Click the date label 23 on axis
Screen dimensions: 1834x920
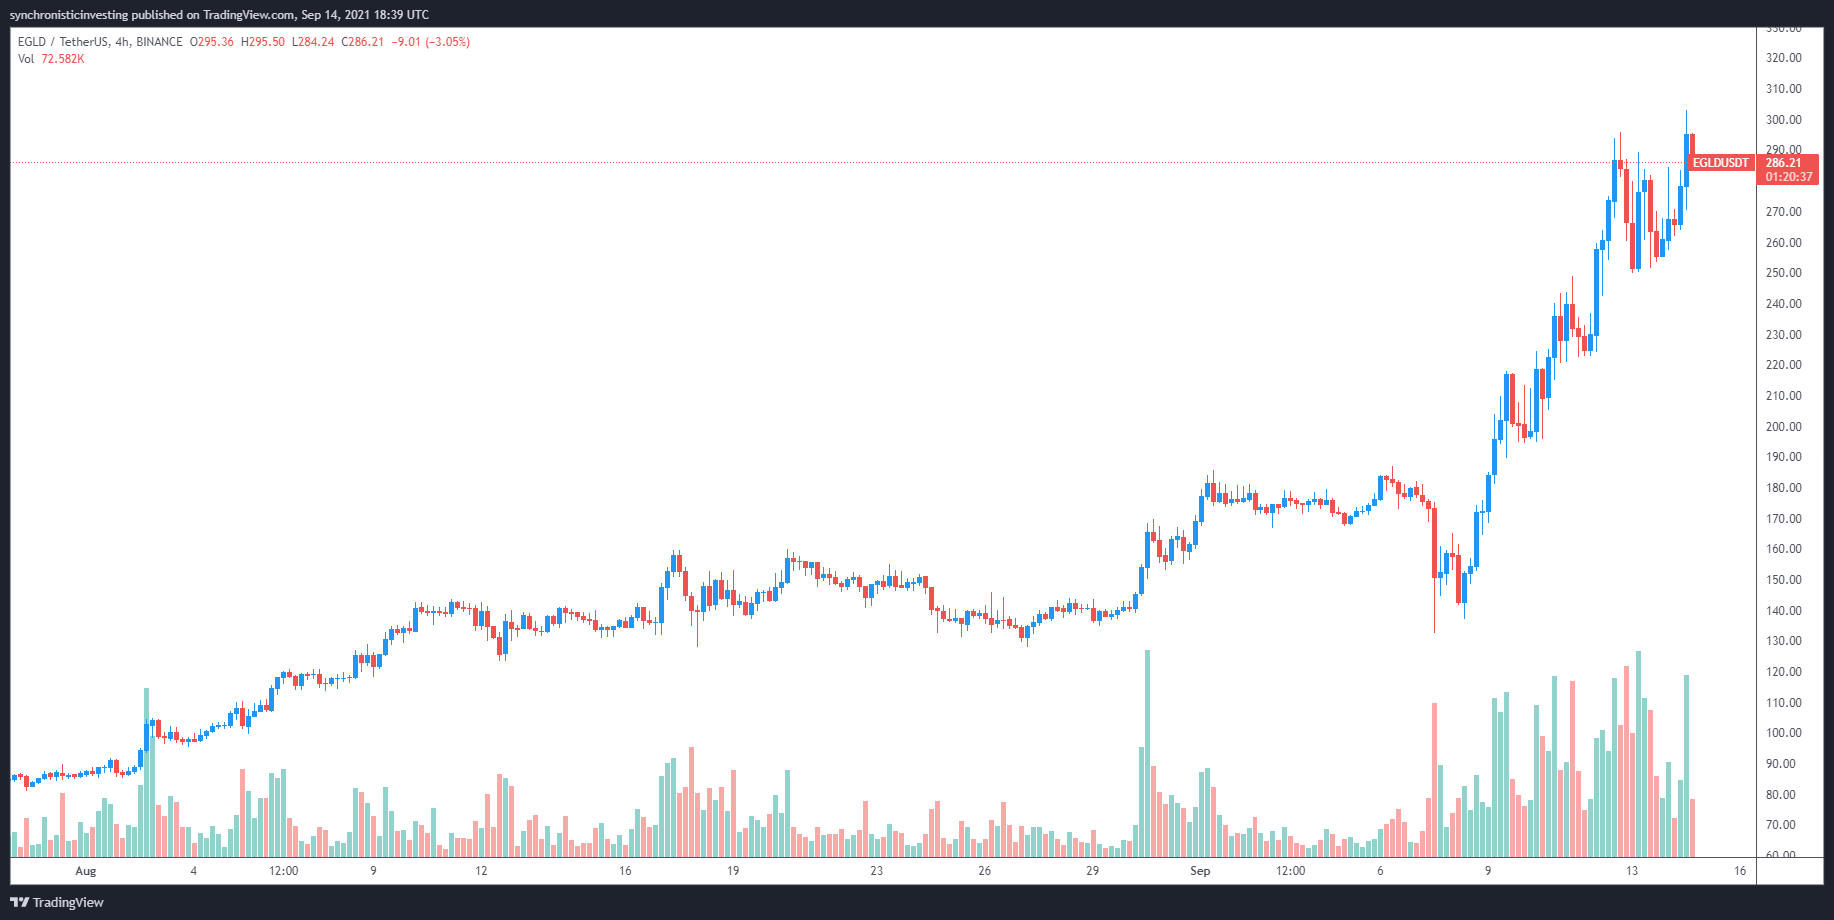tap(876, 871)
